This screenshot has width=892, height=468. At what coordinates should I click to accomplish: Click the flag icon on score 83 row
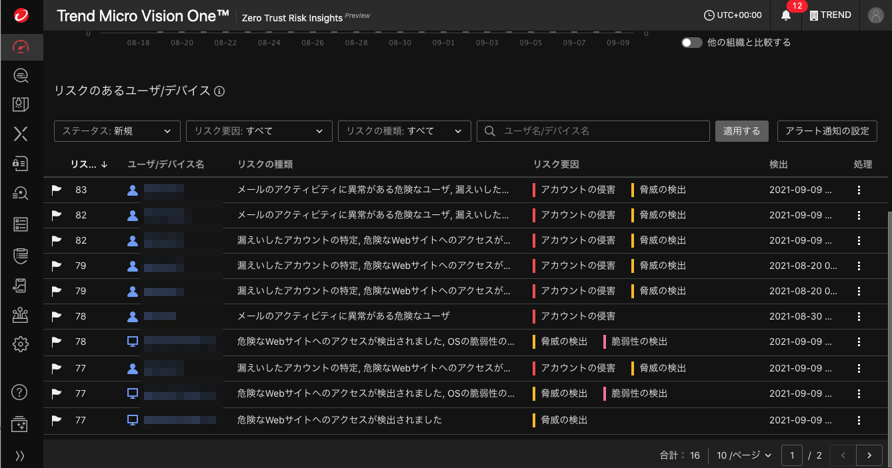[57, 190]
